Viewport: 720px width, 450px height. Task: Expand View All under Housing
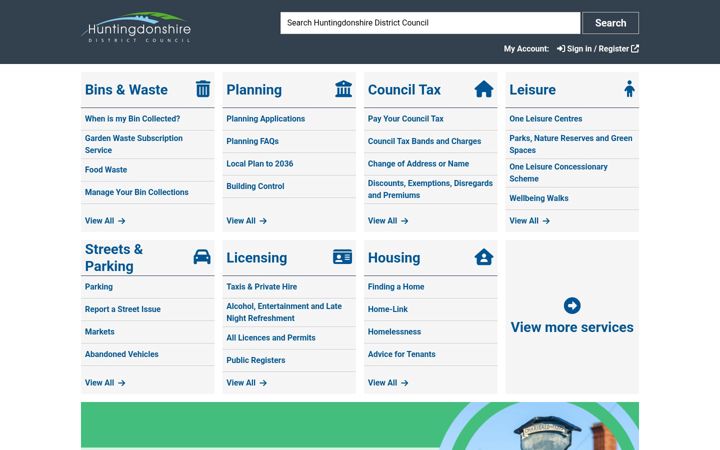pyautogui.click(x=388, y=383)
